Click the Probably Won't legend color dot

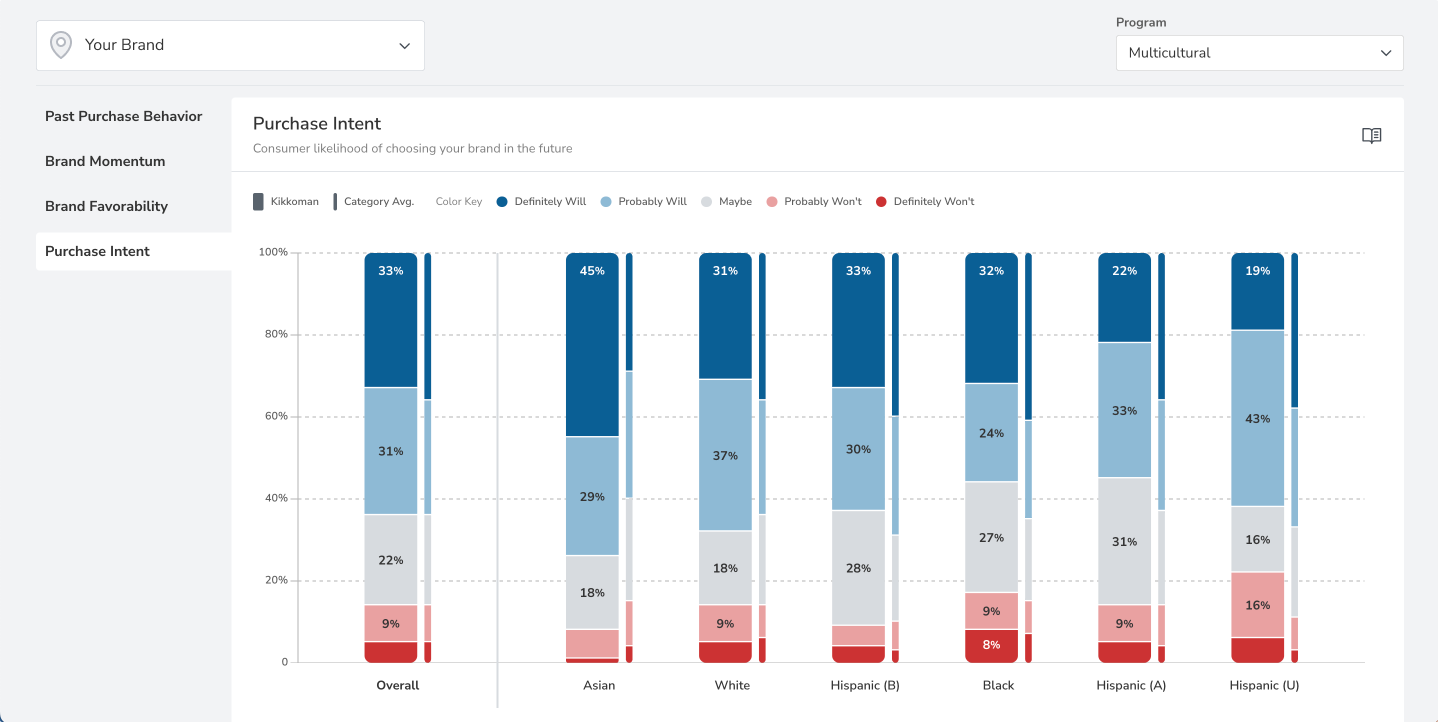click(772, 202)
